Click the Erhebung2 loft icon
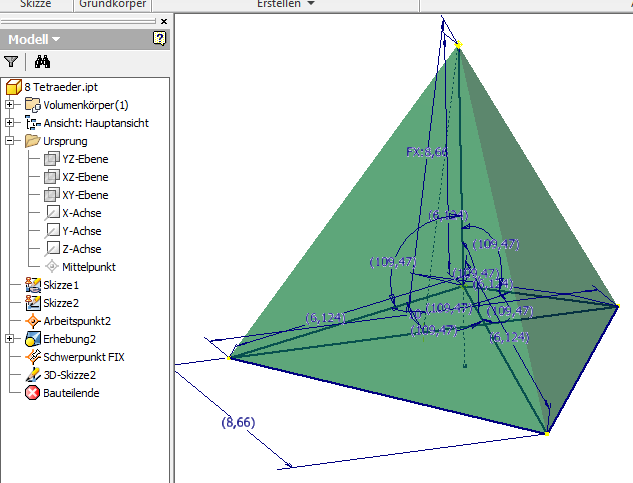The height and width of the screenshot is (483, 633). tap(33, 339)
